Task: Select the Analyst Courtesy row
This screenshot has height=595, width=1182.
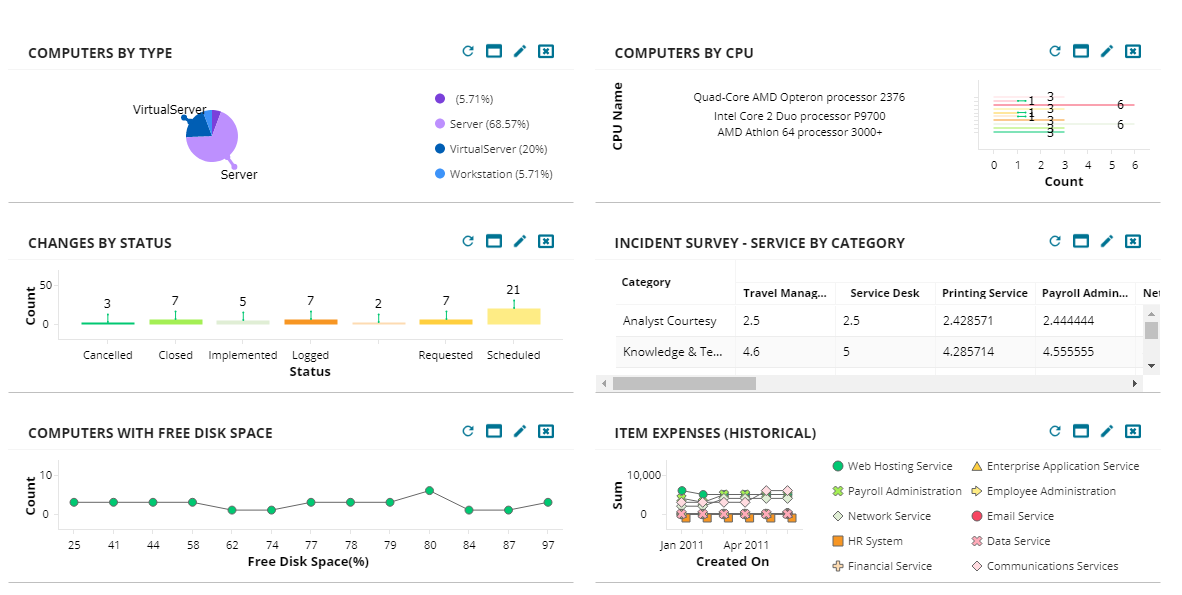Action: click(672, 321)
